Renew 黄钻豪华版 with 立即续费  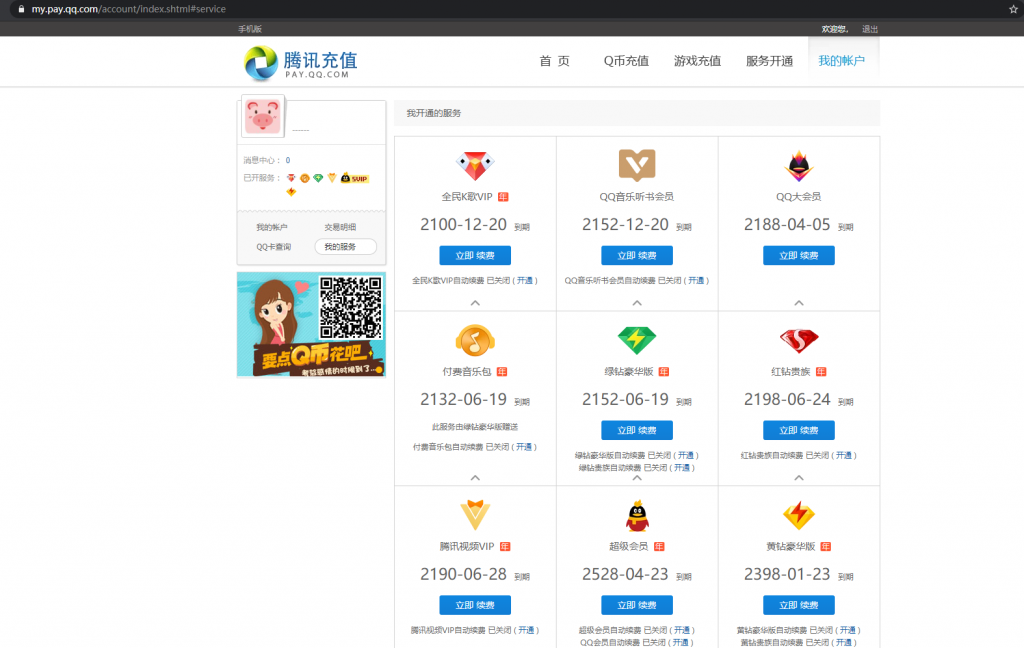coord(799,605)
